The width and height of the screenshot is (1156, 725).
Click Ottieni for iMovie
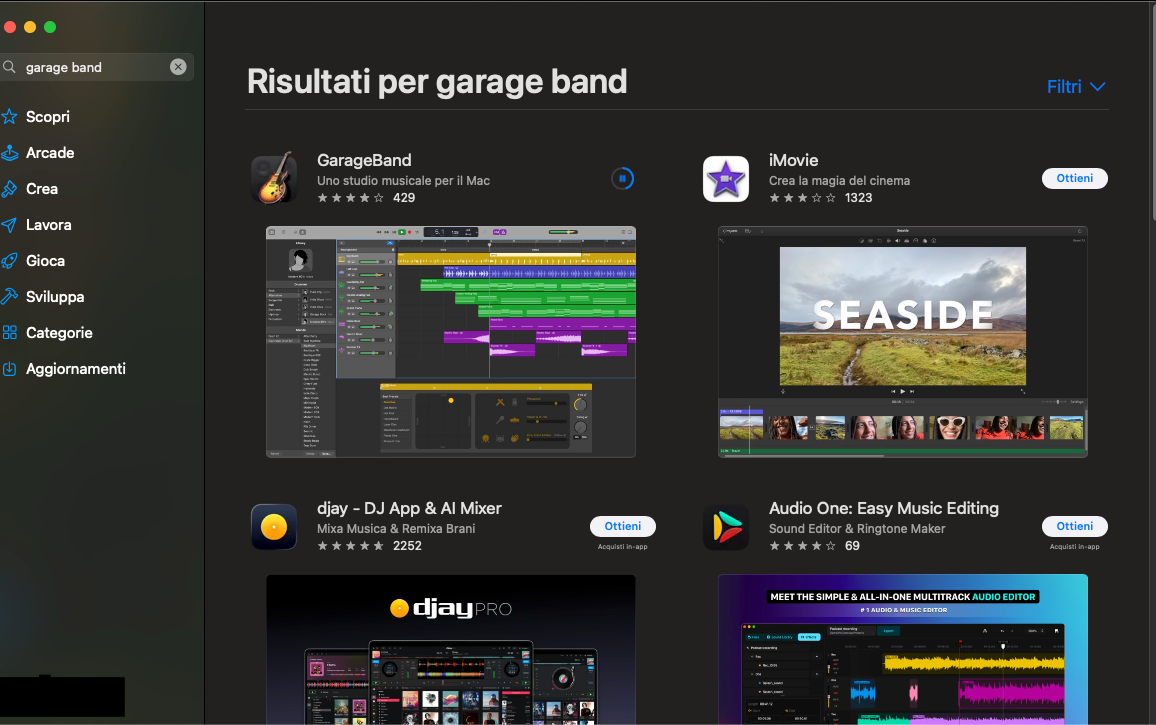pyautogui.click(x=1074, y=178)
